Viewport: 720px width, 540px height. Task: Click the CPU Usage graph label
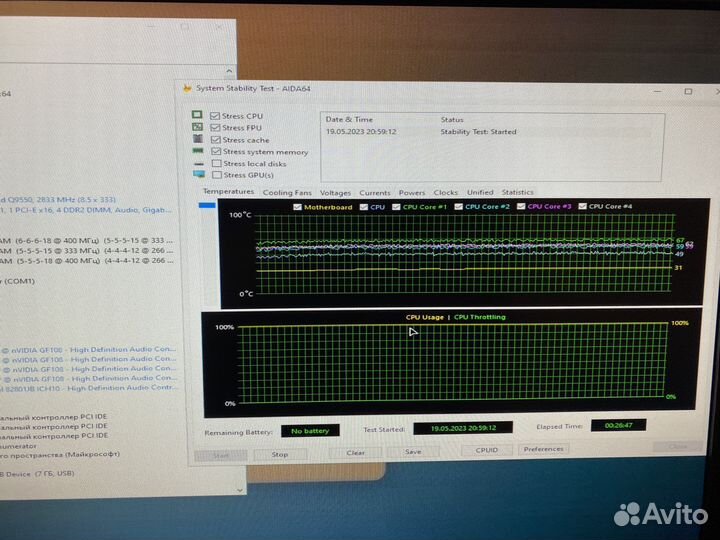coord(425,317)
